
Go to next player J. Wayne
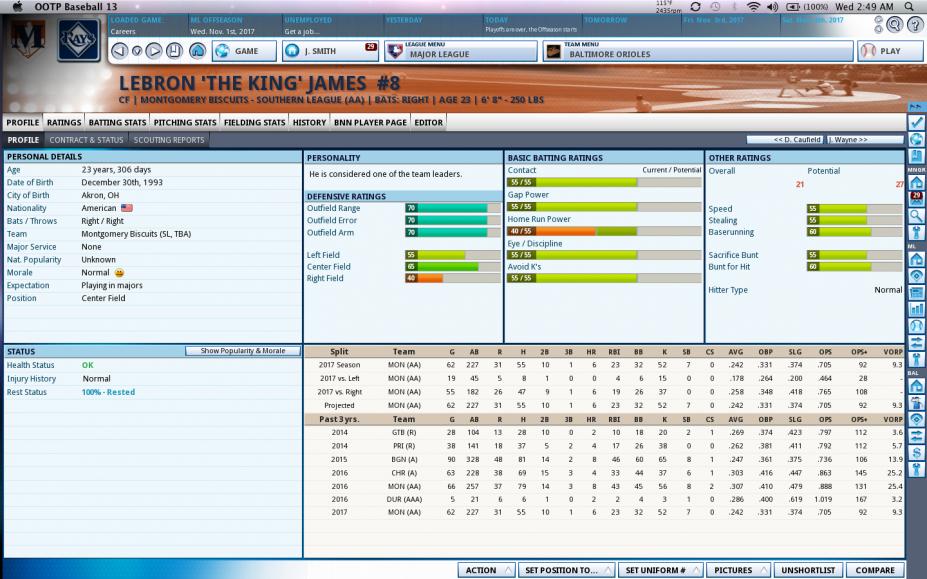tap(864, 140)
